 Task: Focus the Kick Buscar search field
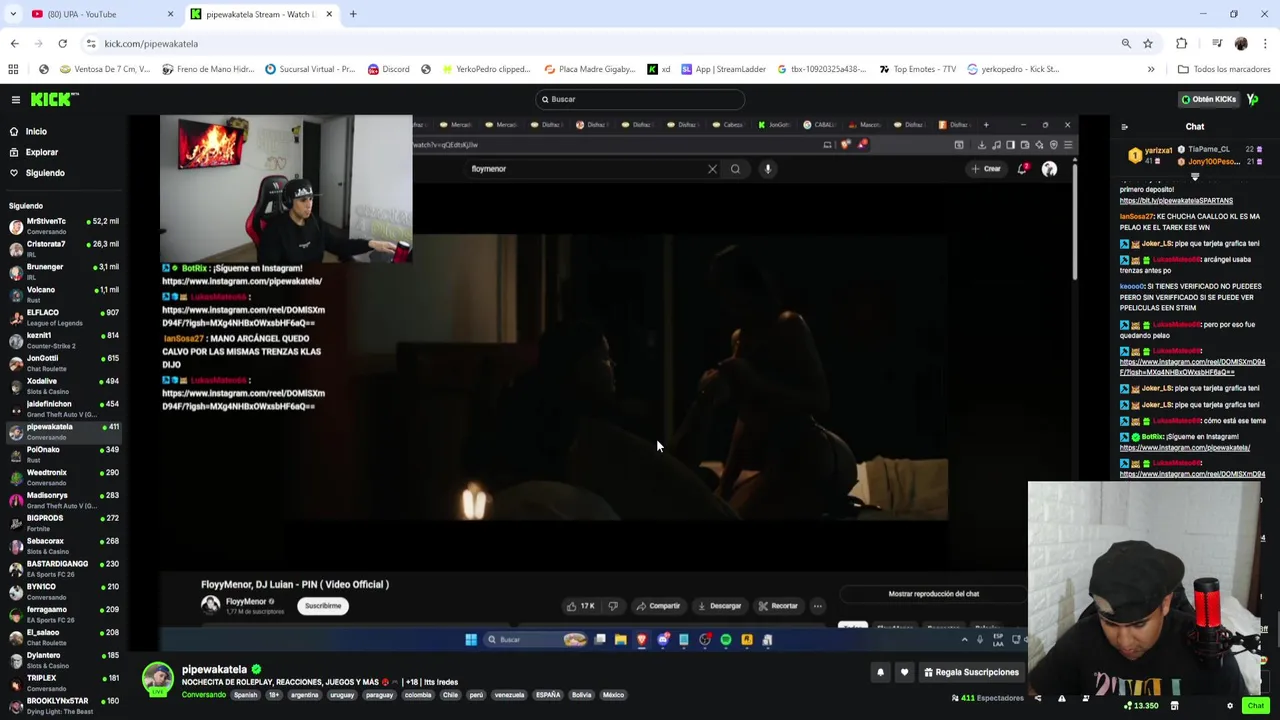point(640,99)
